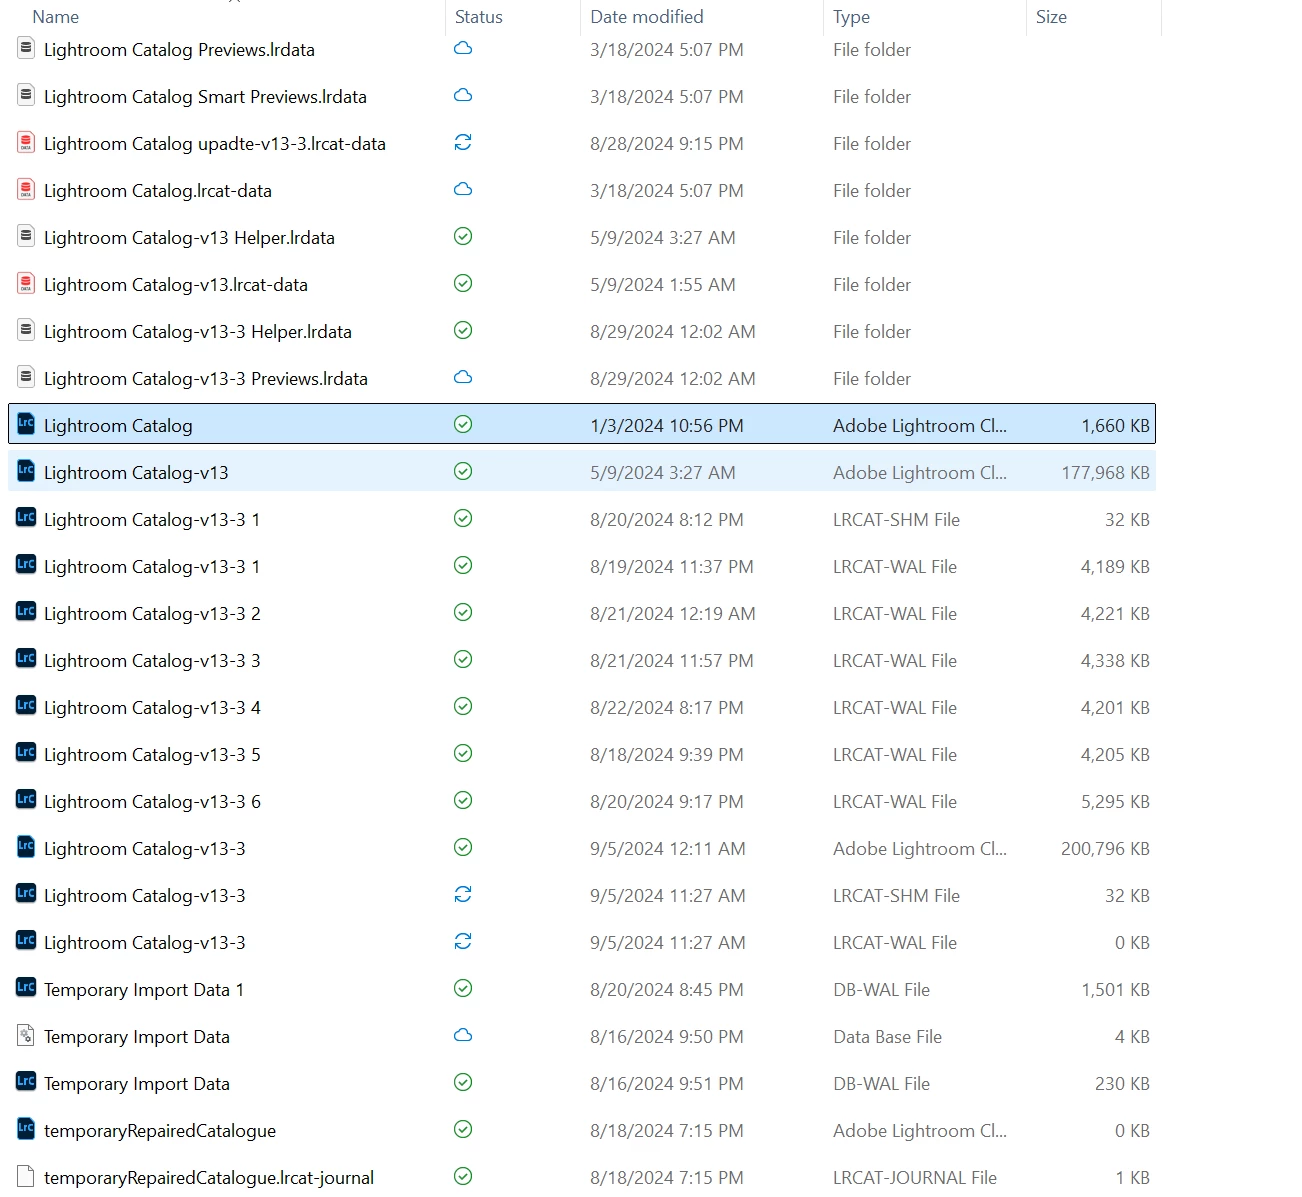Click the 1,501 KB size cell

tap(1115, 990)
